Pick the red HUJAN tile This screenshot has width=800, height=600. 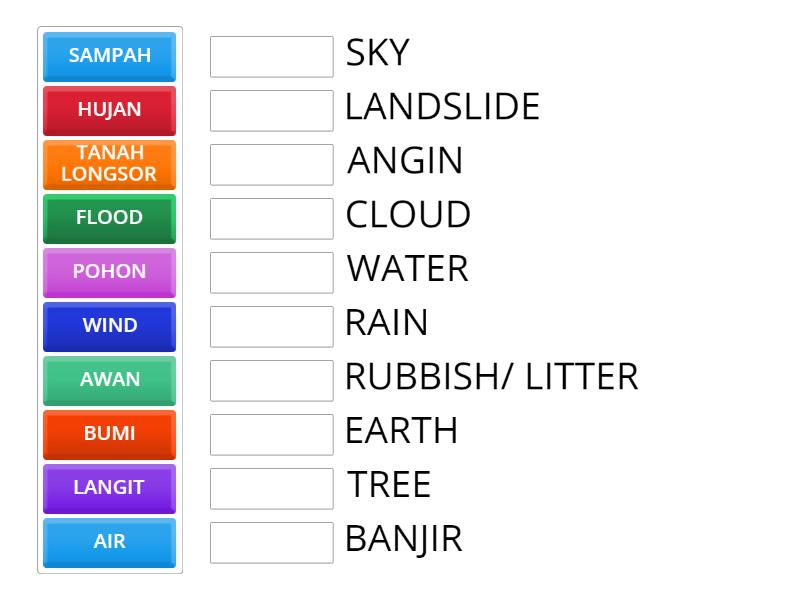point(109,110)
